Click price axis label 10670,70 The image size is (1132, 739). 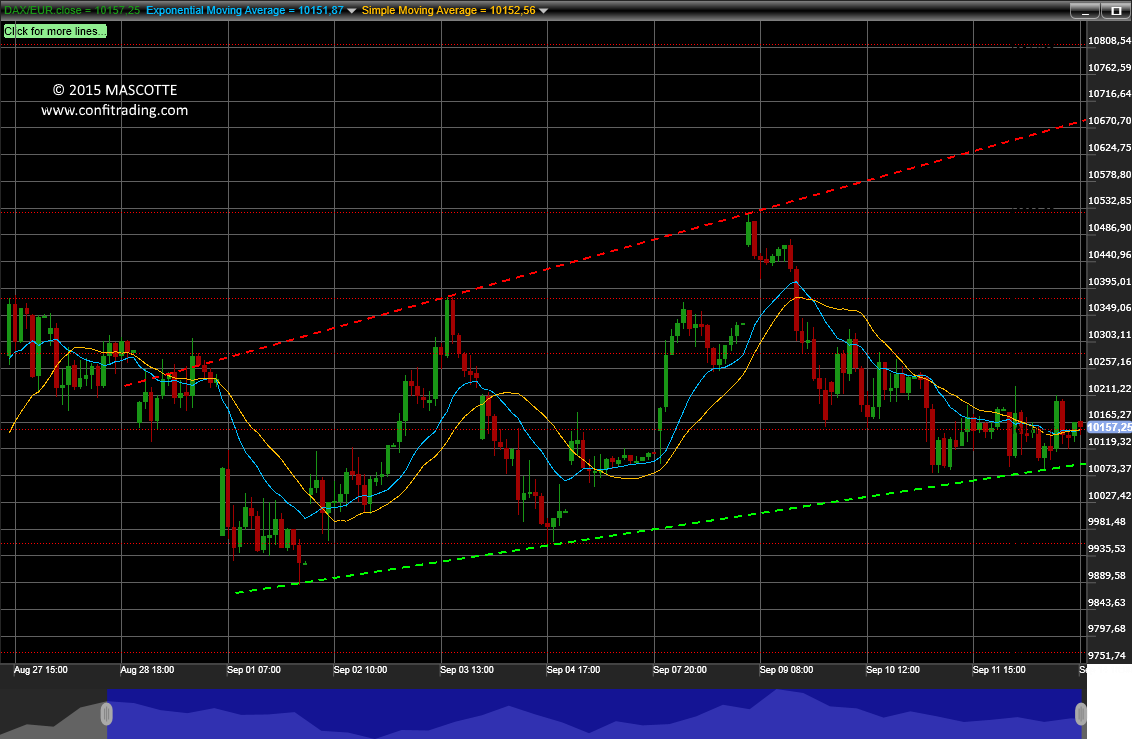(x=1109, y=121)
